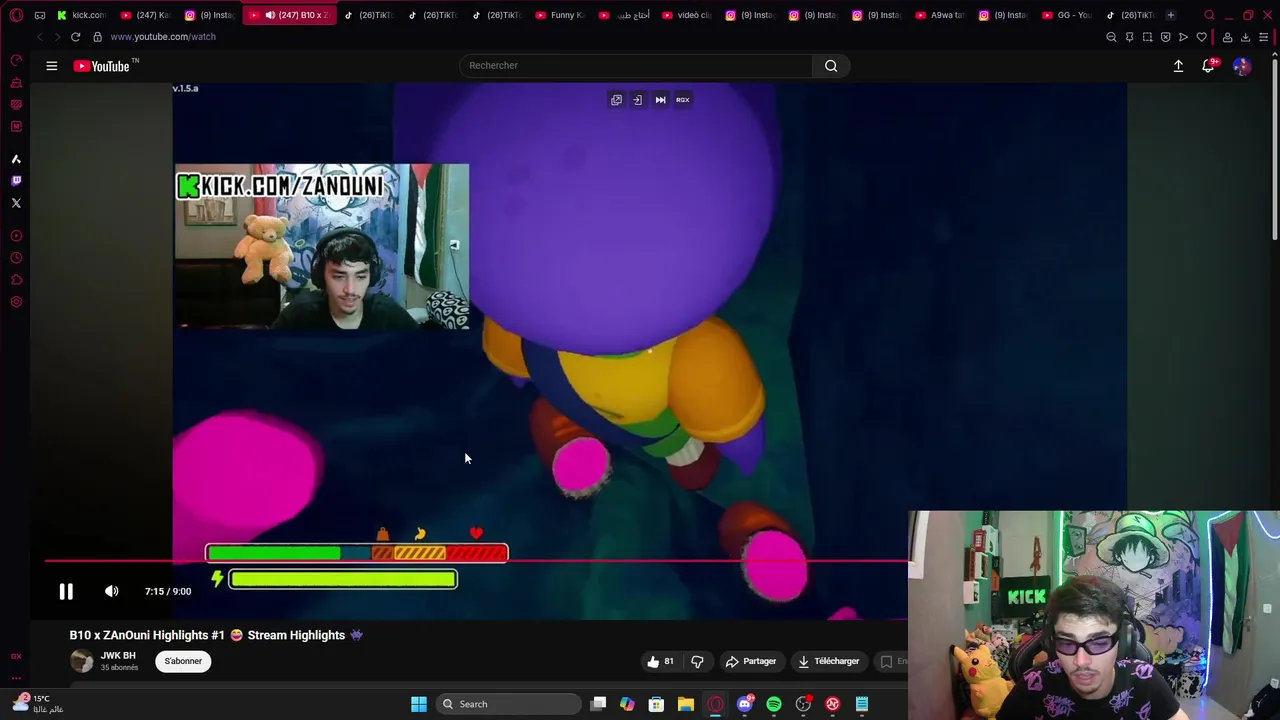Switch to the Funny Ka YouTube tab
The height and width of the screenshot is (720, 1280).
tap(560, 15)
